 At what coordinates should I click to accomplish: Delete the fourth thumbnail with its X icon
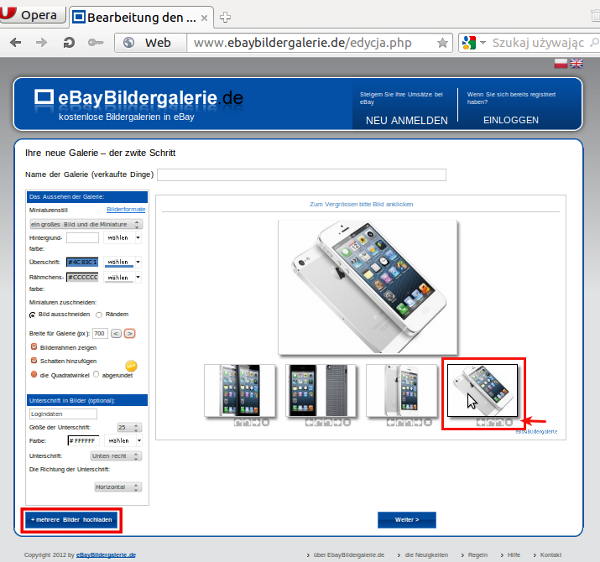(x=509, y=422)
